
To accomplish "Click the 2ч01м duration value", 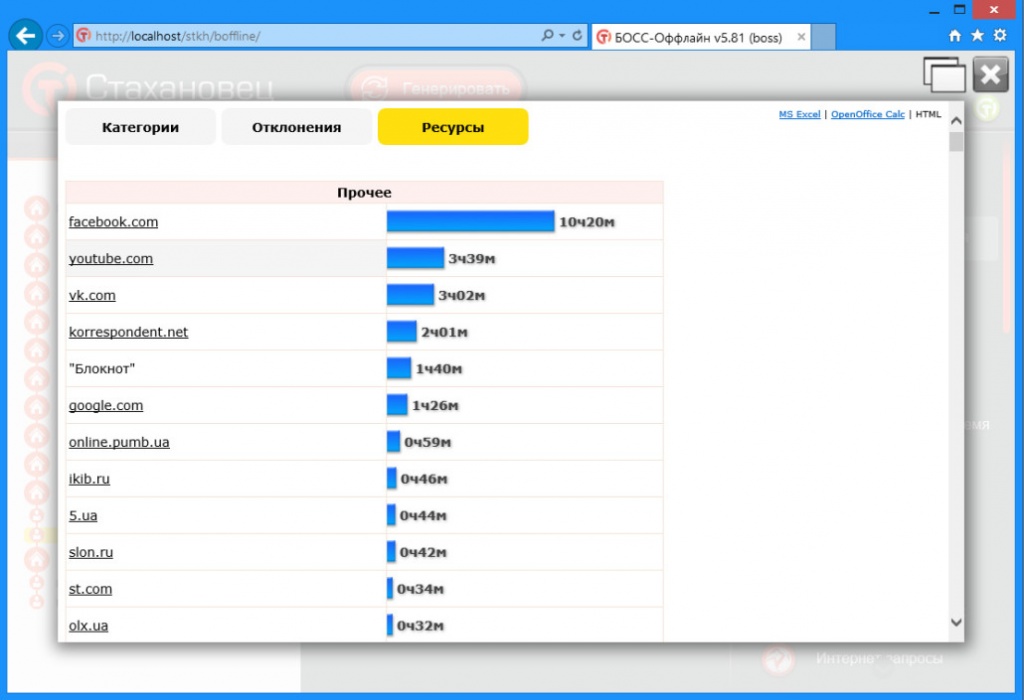I will tap(444, 332).
